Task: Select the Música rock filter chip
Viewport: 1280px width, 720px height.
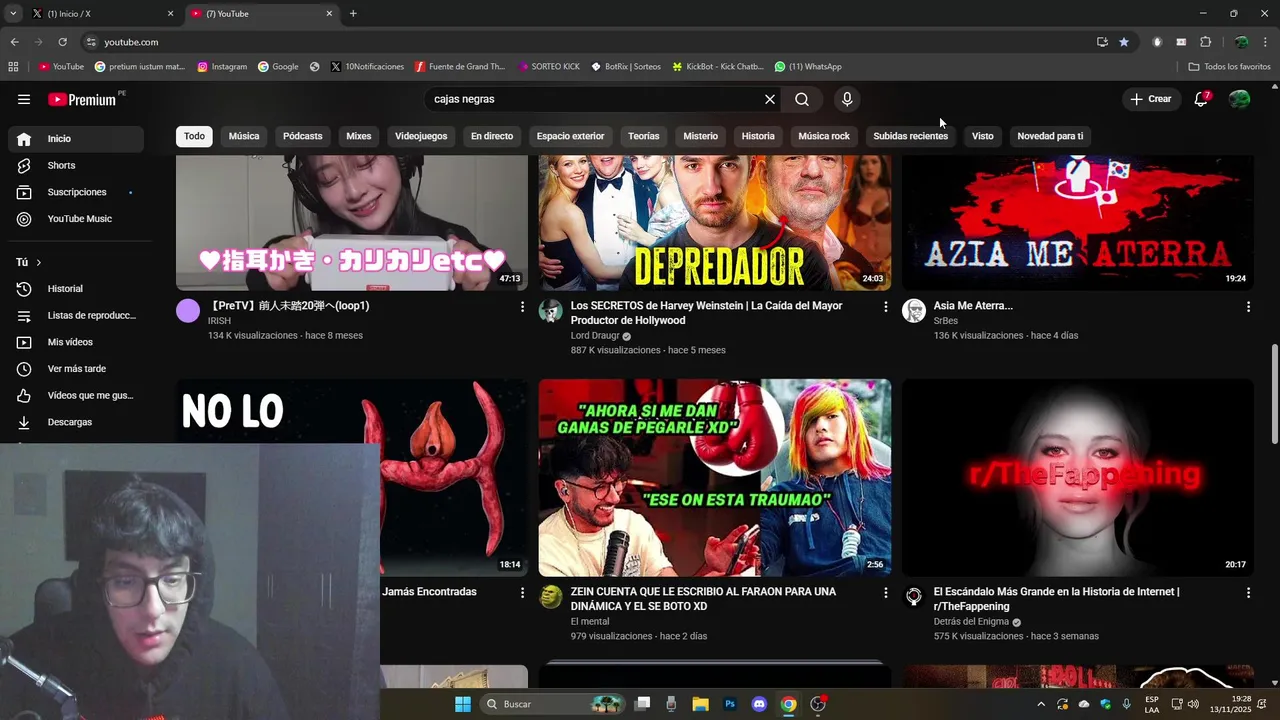Action: pyautogui.click(x=824, y=136)
